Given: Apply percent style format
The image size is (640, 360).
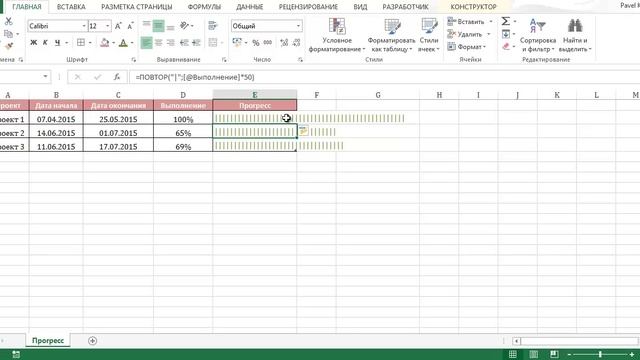Looking at the screenshot, I should [x=256, y=42].
